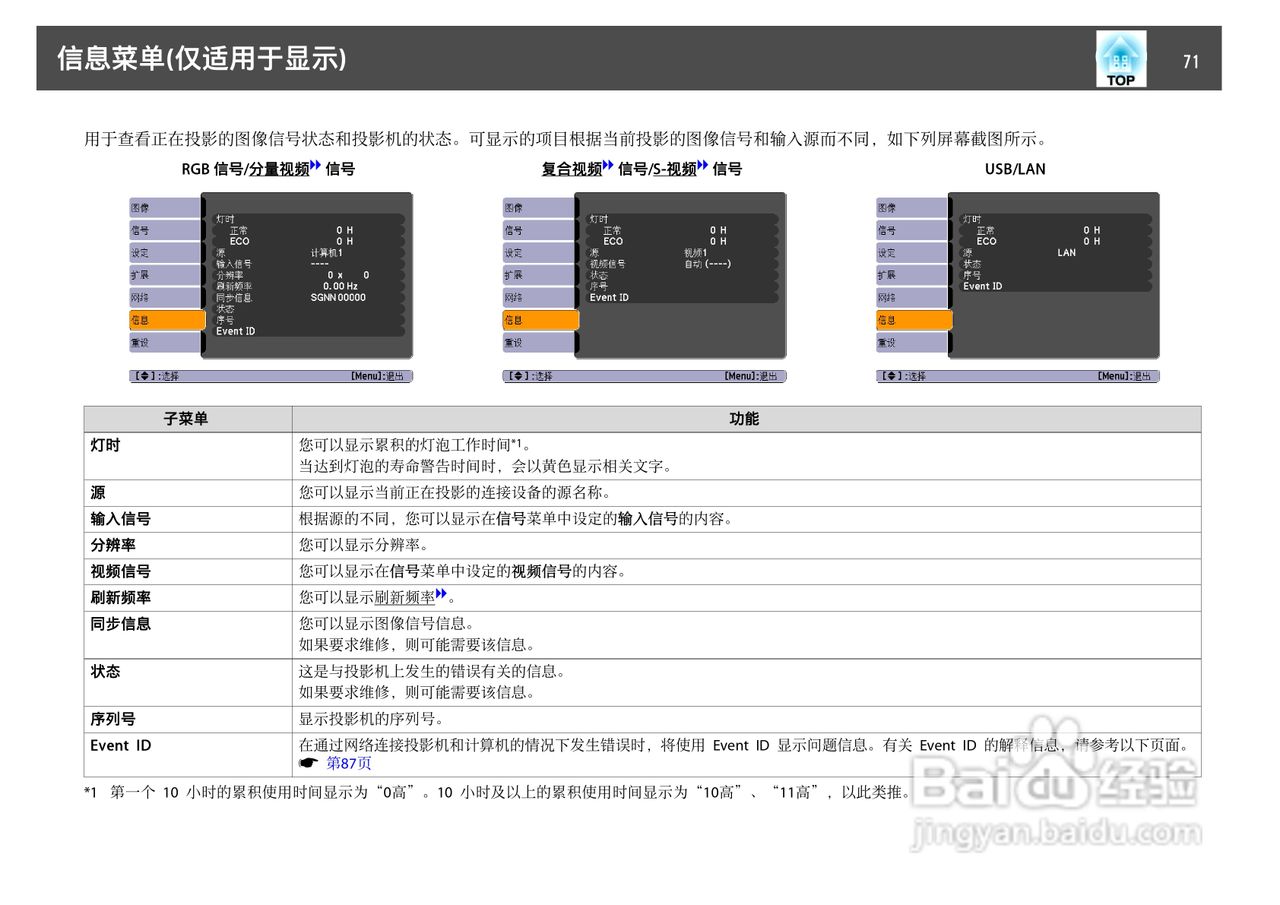Click glossary arrows after S-视频
The height and width of the screenshot is (905, 1280).
(703, 166)
